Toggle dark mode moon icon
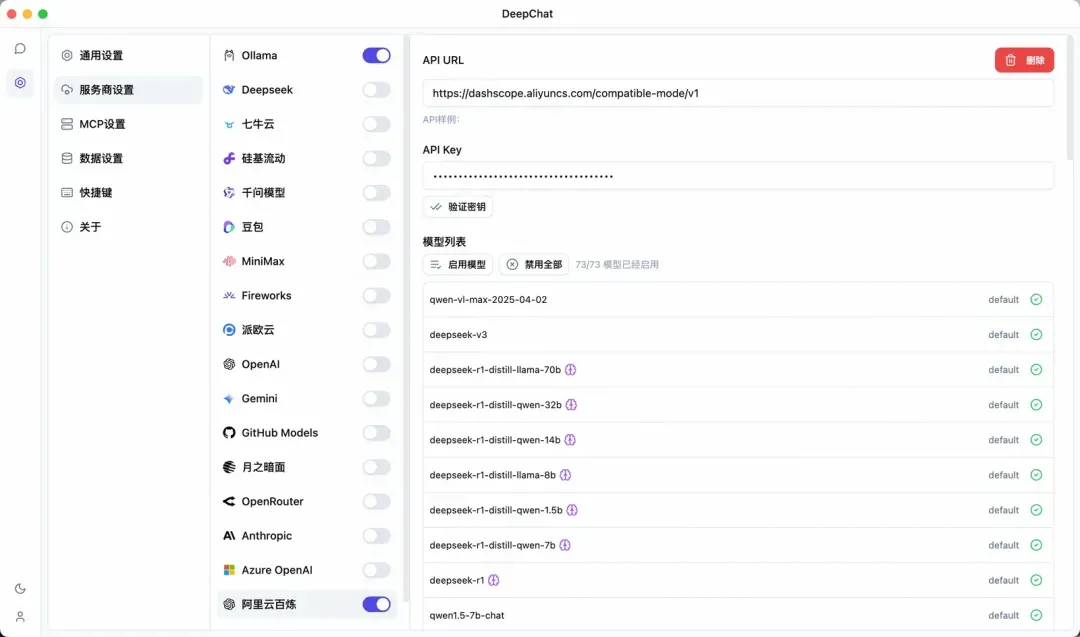1080x637 pixels. click(20, 589)
